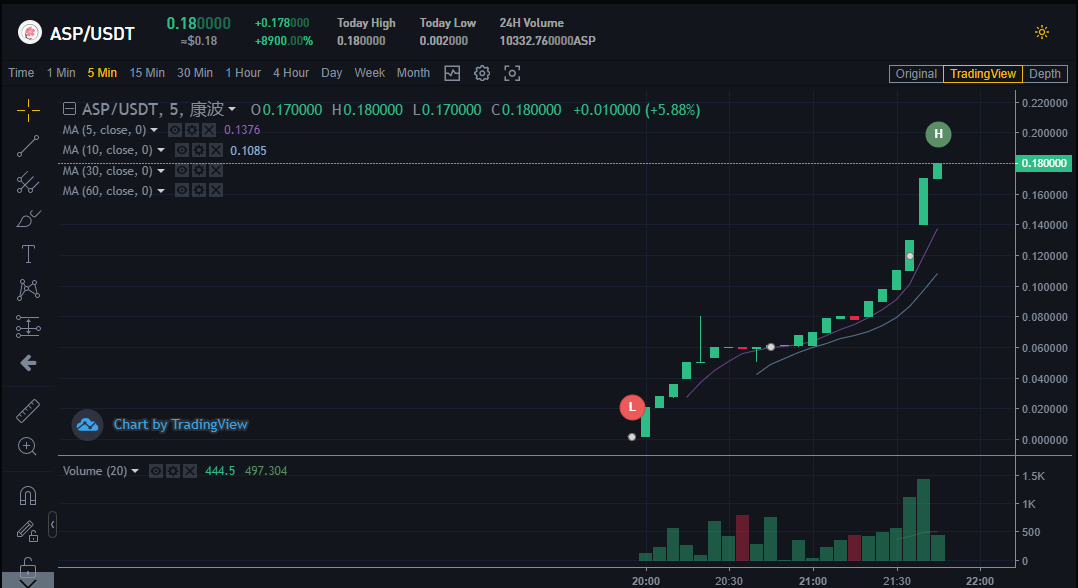The height and width of the screenshot is (588, 1078).
Task: Collapse the left drawing toolbar handle
Action: (x=52, y=524)
